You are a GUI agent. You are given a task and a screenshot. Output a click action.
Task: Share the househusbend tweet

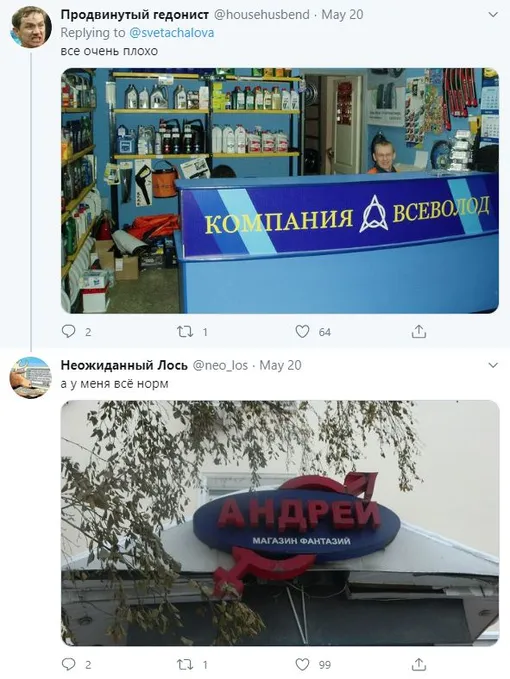click(419, 332)
